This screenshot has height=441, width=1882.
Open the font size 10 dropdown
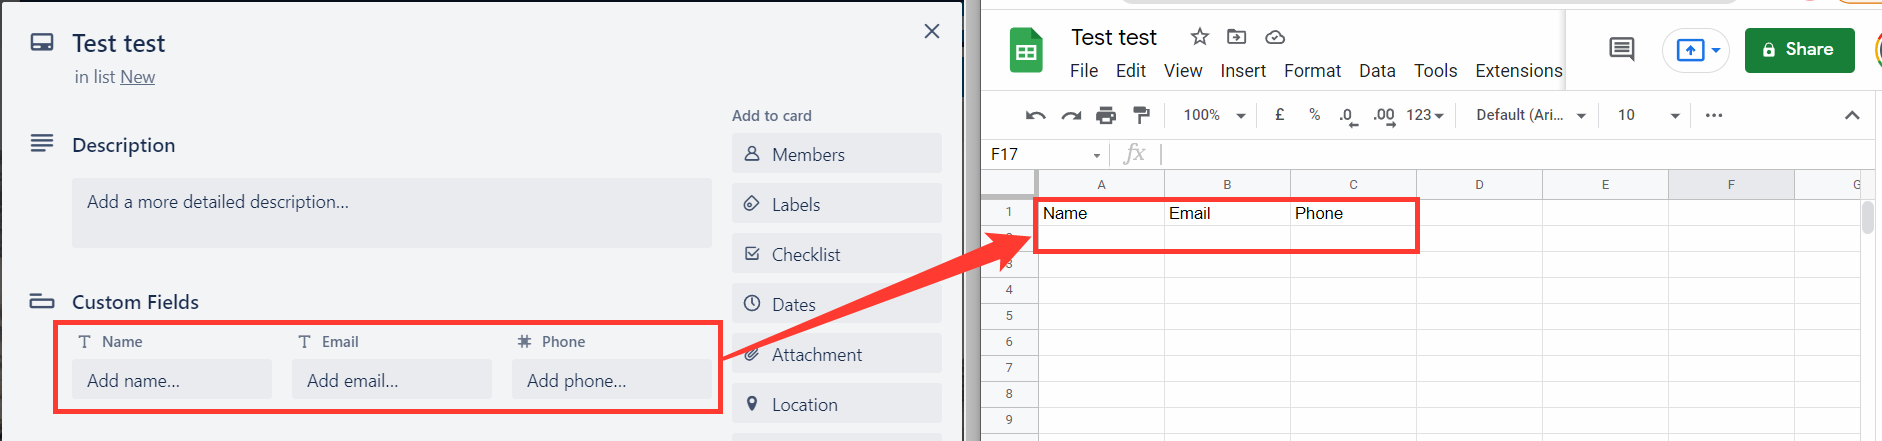[1647, 115]
